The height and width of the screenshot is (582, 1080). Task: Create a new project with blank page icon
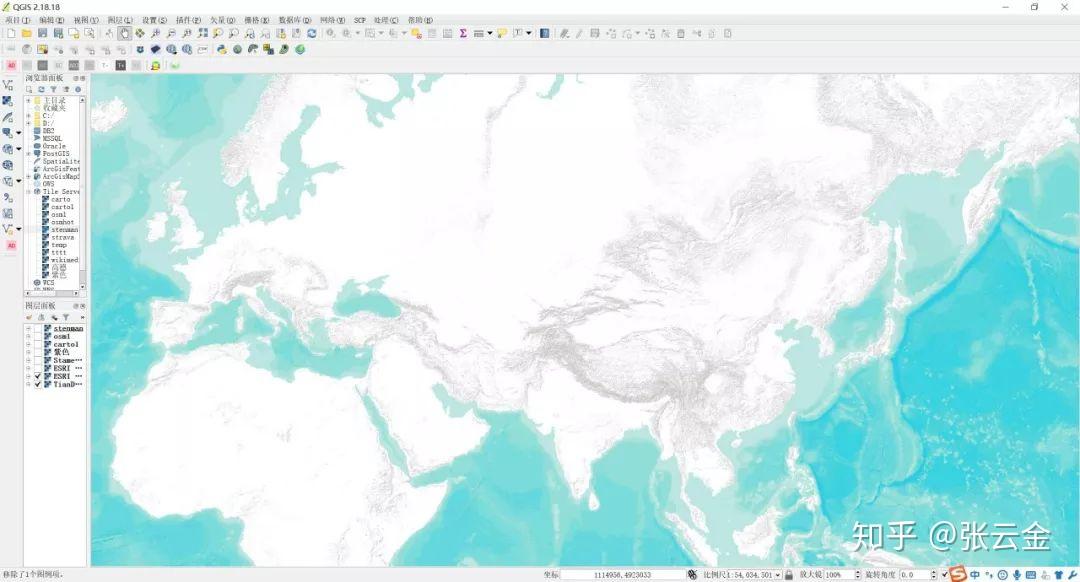11,33
